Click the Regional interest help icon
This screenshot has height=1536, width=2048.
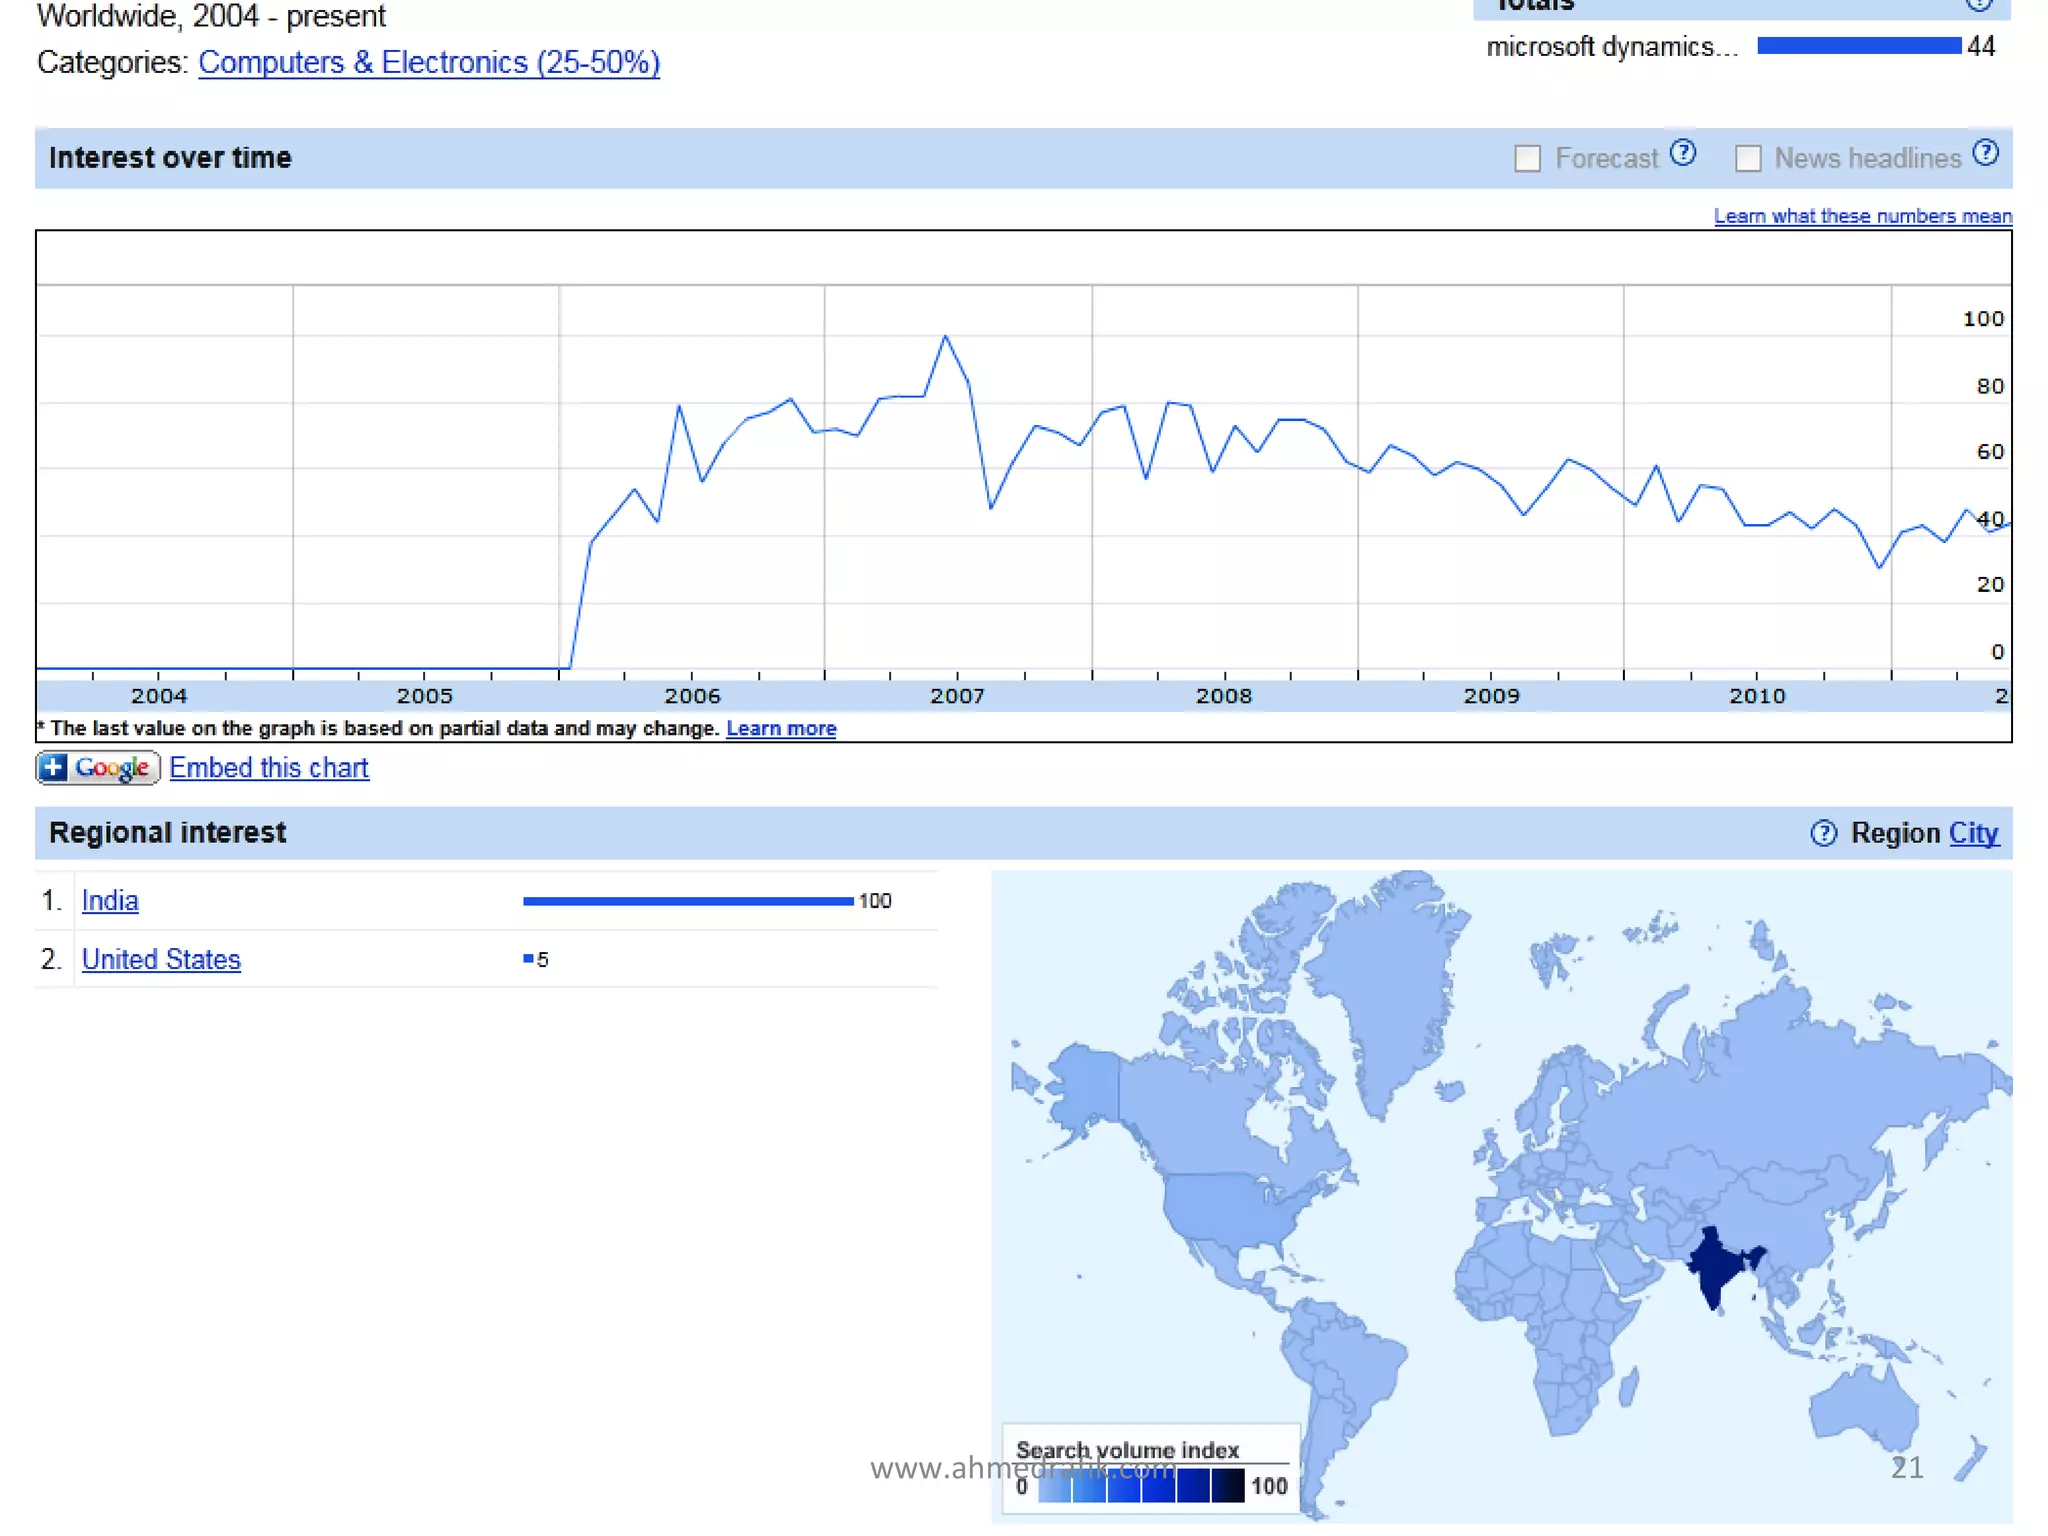(x=1823, y=833)
